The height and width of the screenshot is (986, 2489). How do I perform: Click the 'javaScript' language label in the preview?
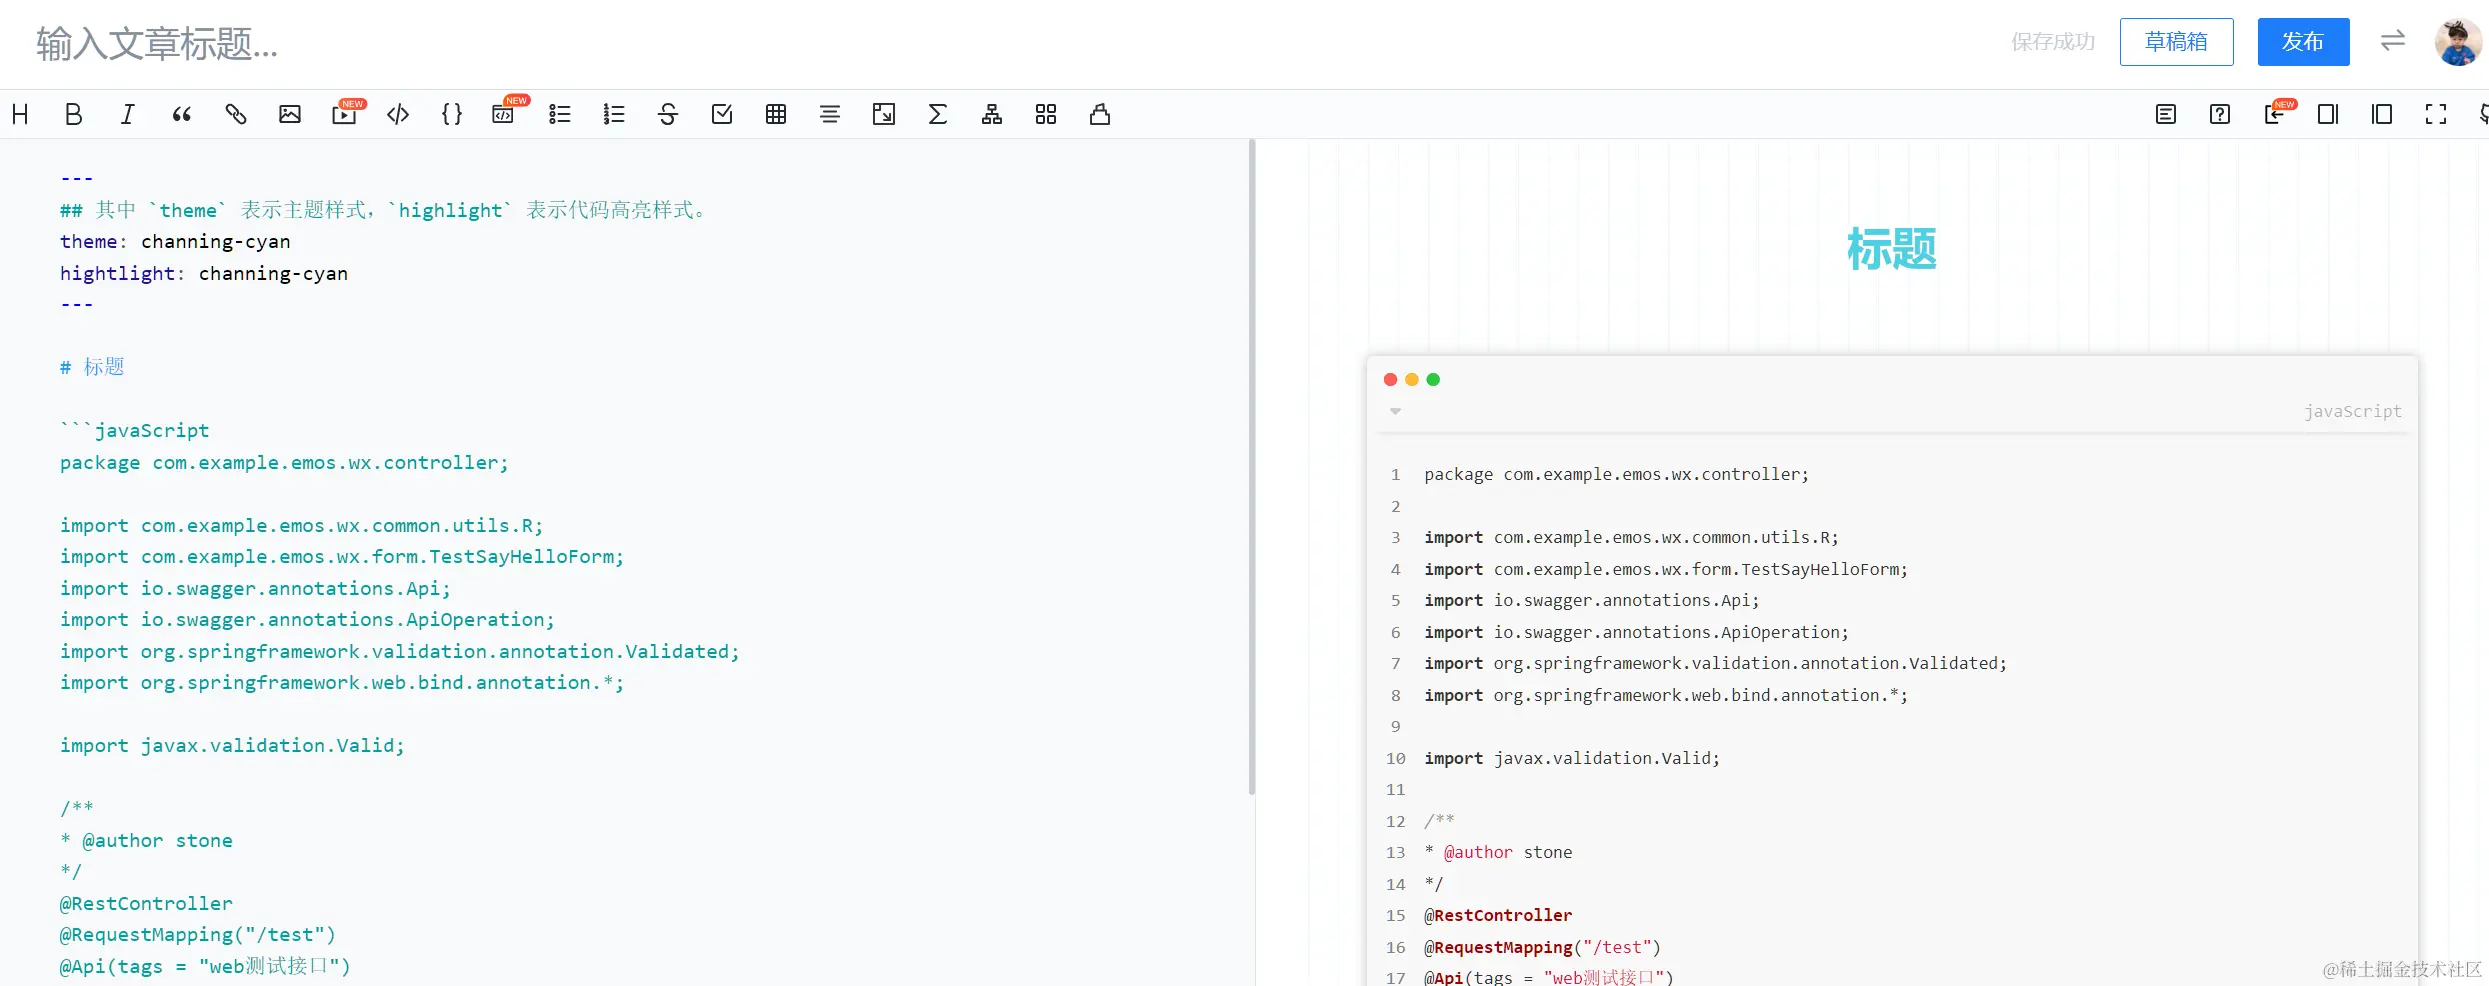click(2352, 411)
